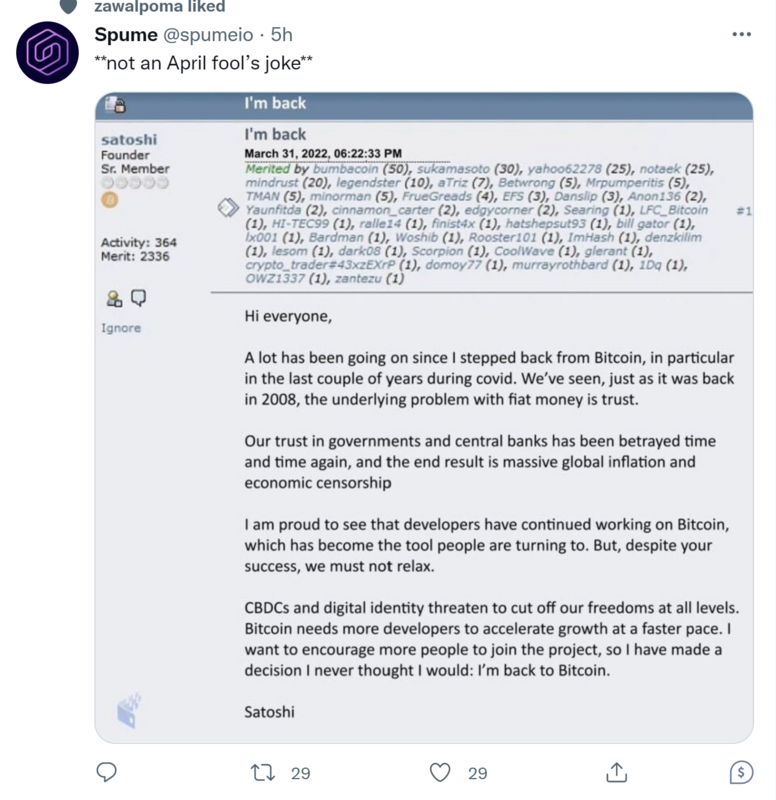Tip the author using dollar icon
Viewport: 776px width, 800px height.
(741, 772)
